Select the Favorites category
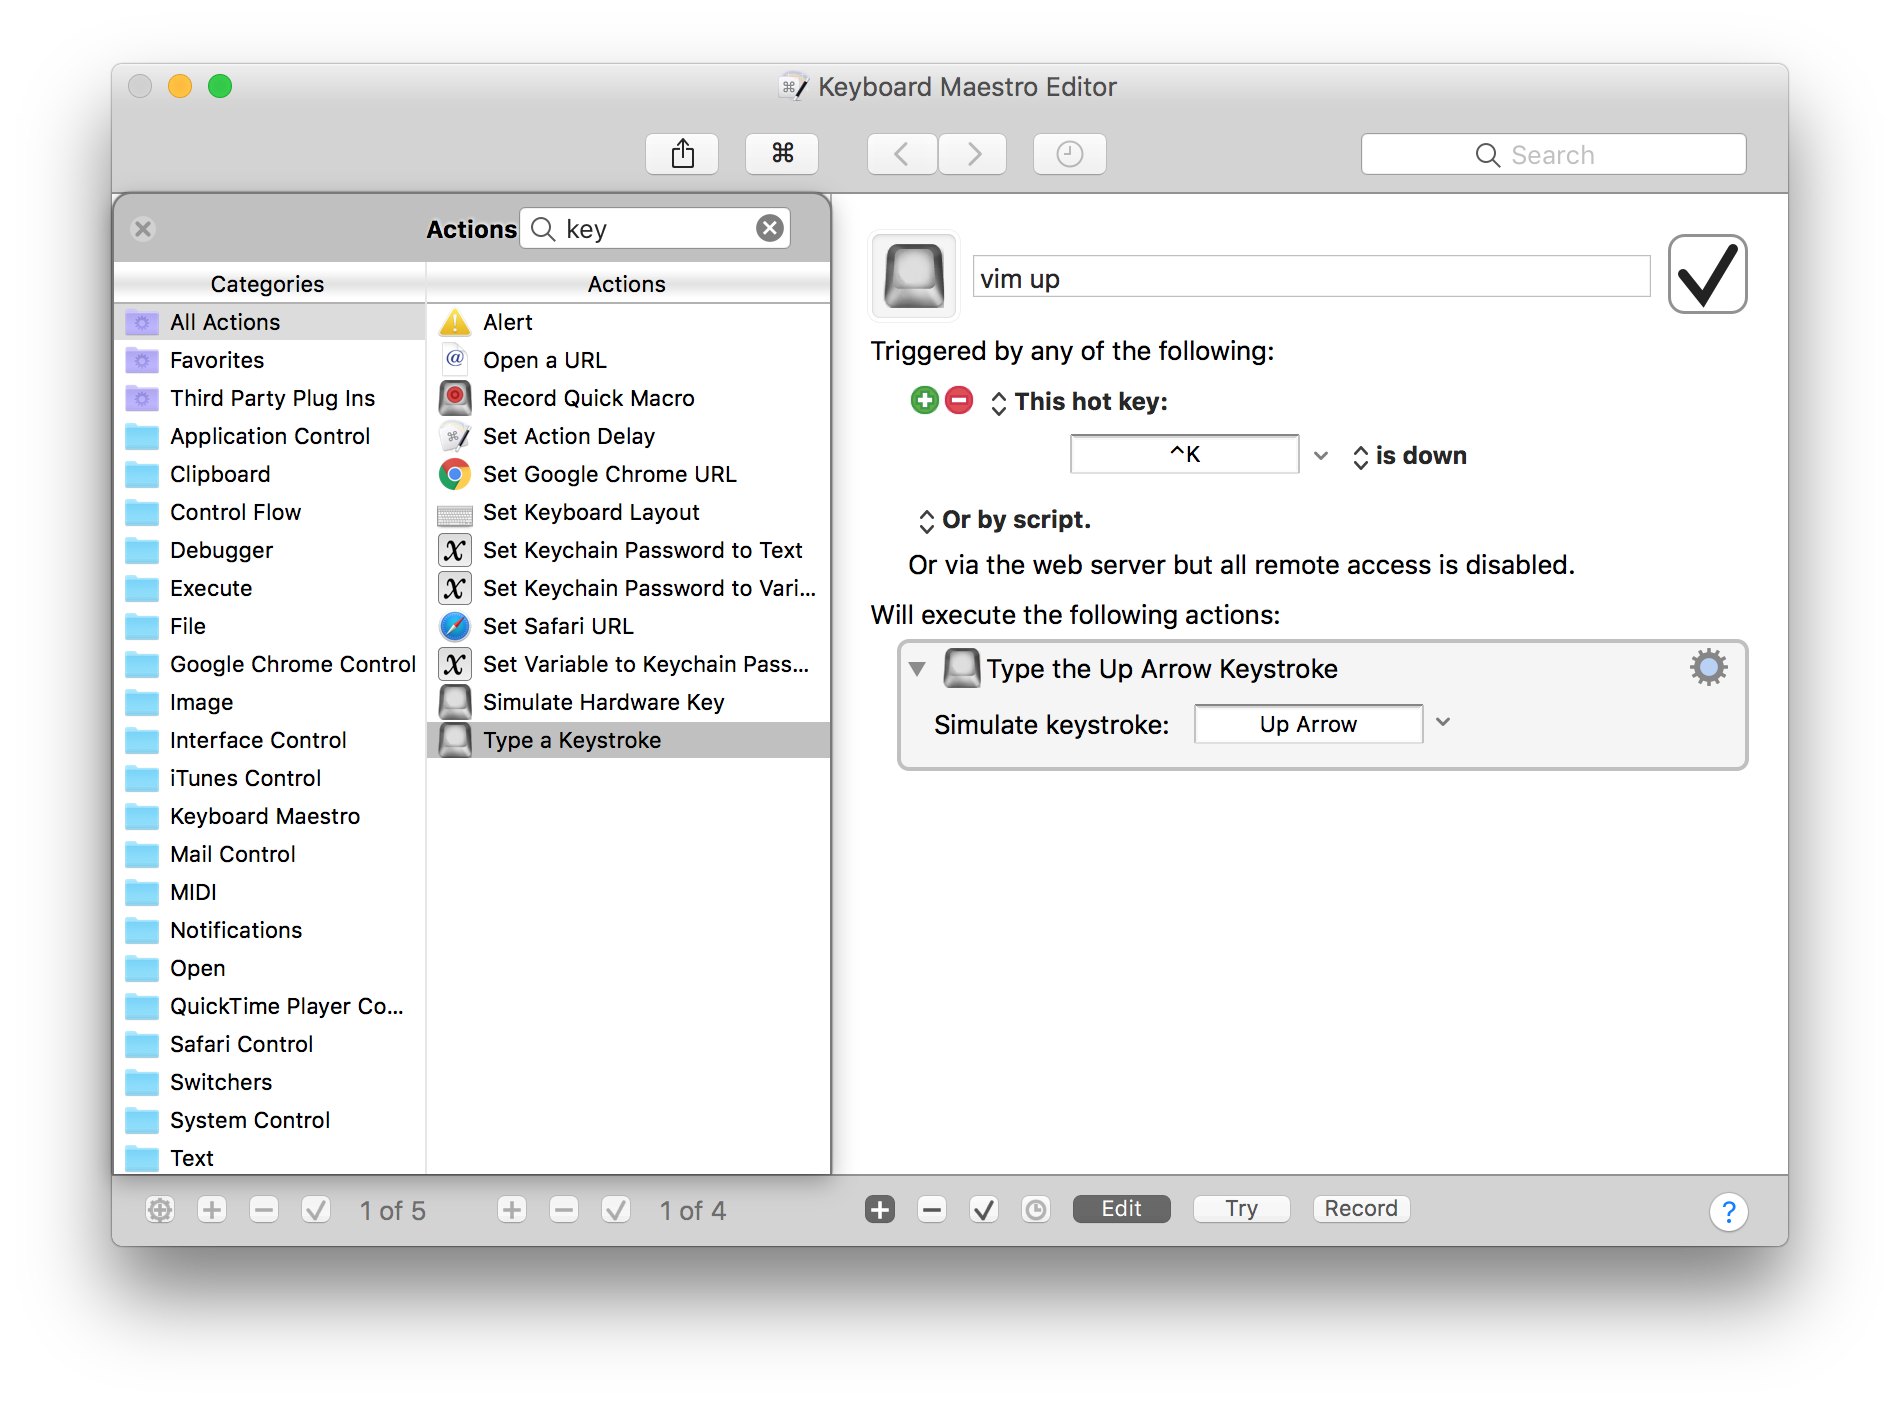1900x1406 pixels. (269, 360)
